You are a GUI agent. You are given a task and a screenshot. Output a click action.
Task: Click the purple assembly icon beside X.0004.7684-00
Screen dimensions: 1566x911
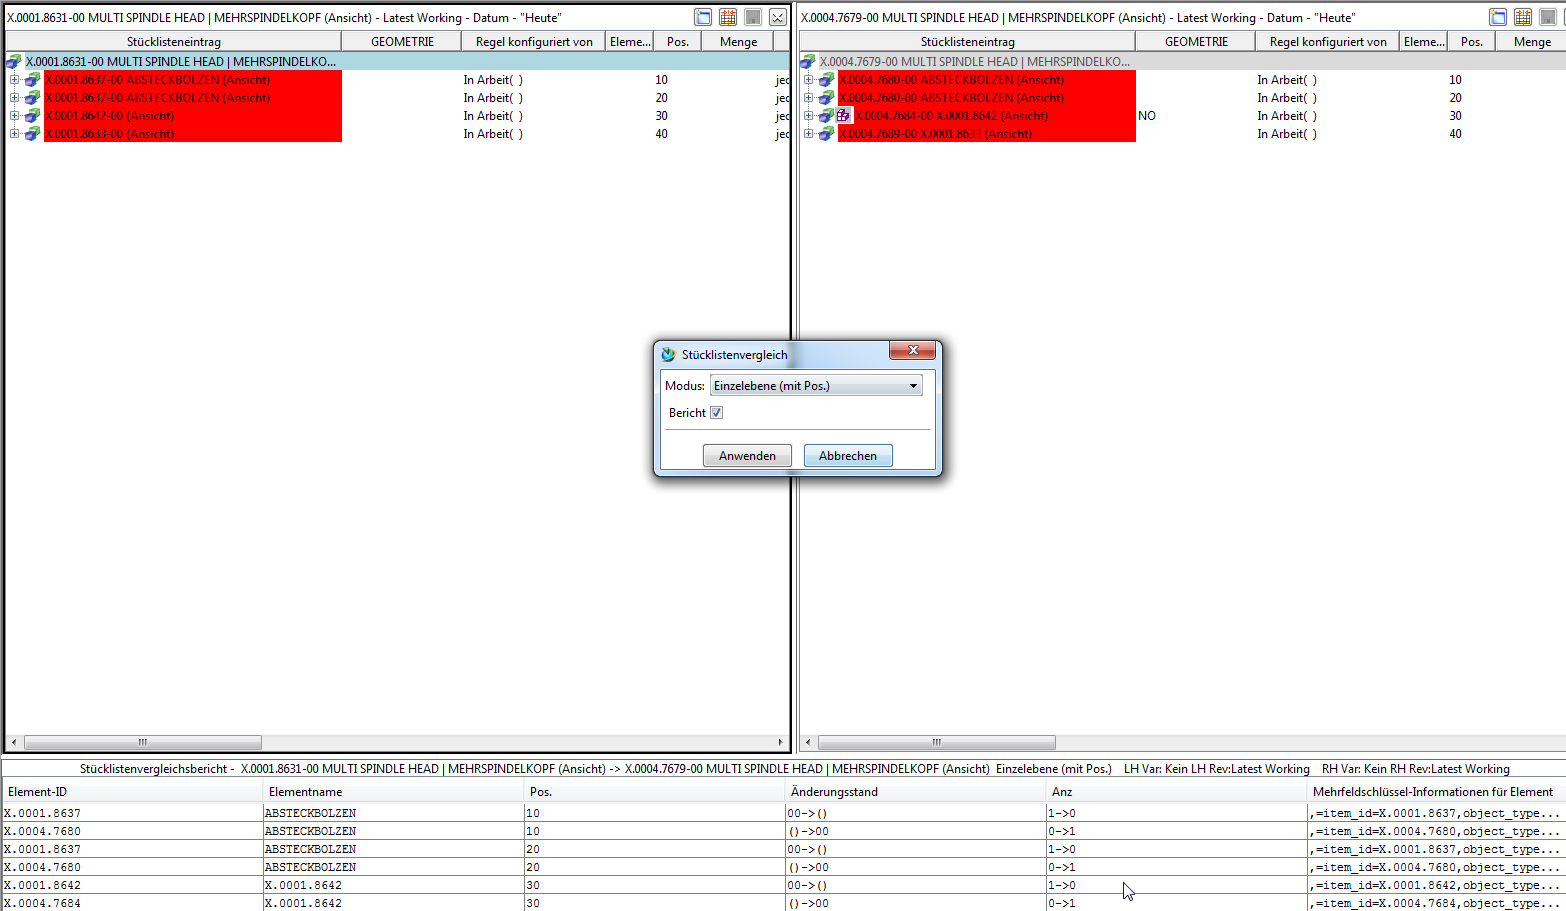point(844,116)
